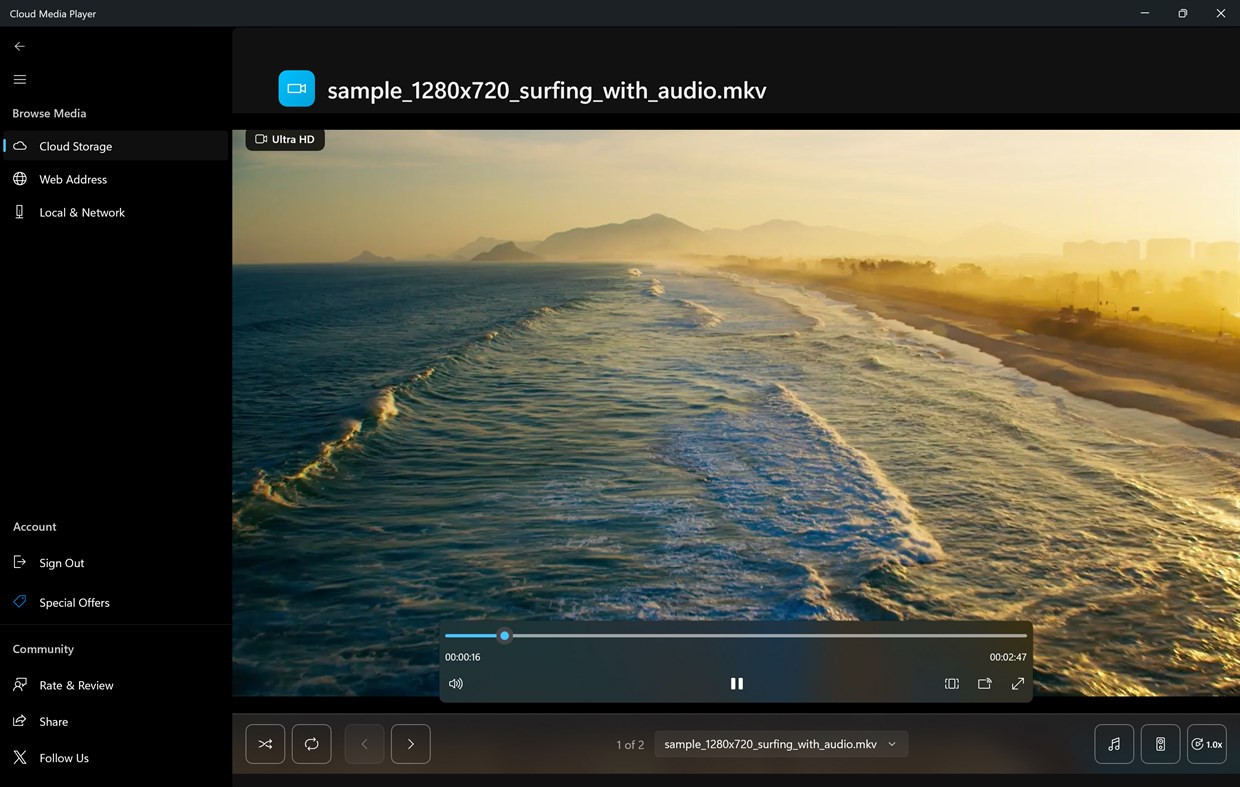
Task: Sign Out of the account
Action: click(x=59, y=562)
